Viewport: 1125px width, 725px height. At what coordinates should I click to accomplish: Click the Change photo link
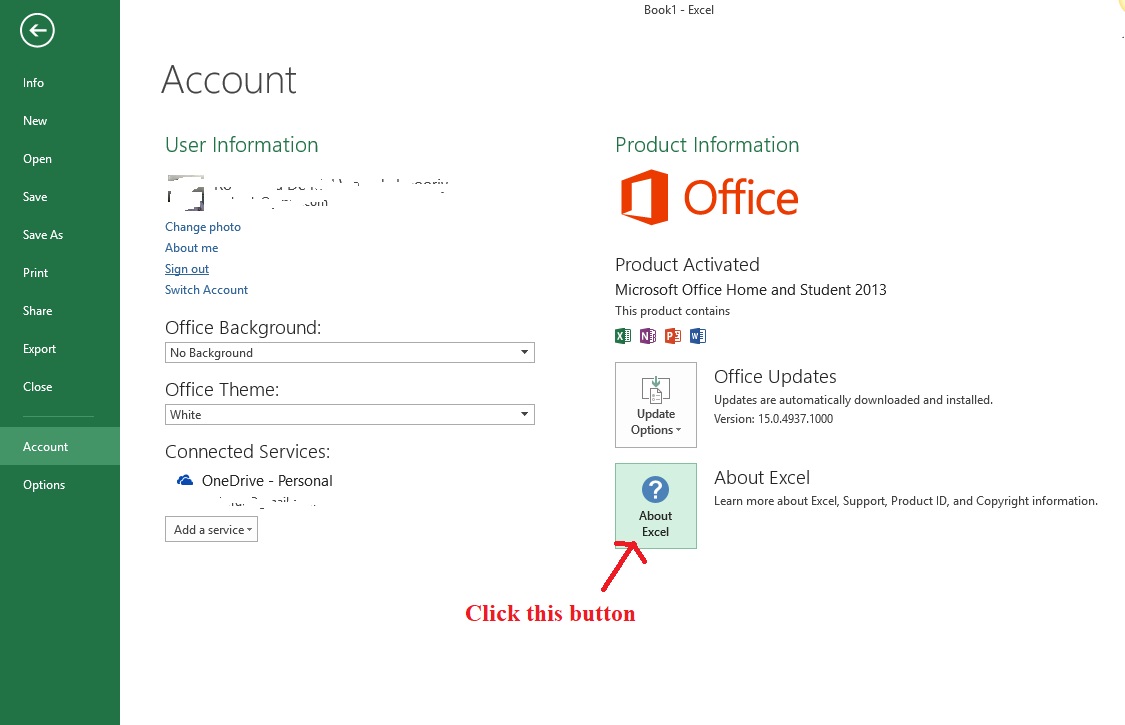pyautogui.click(x=203, y=227)
